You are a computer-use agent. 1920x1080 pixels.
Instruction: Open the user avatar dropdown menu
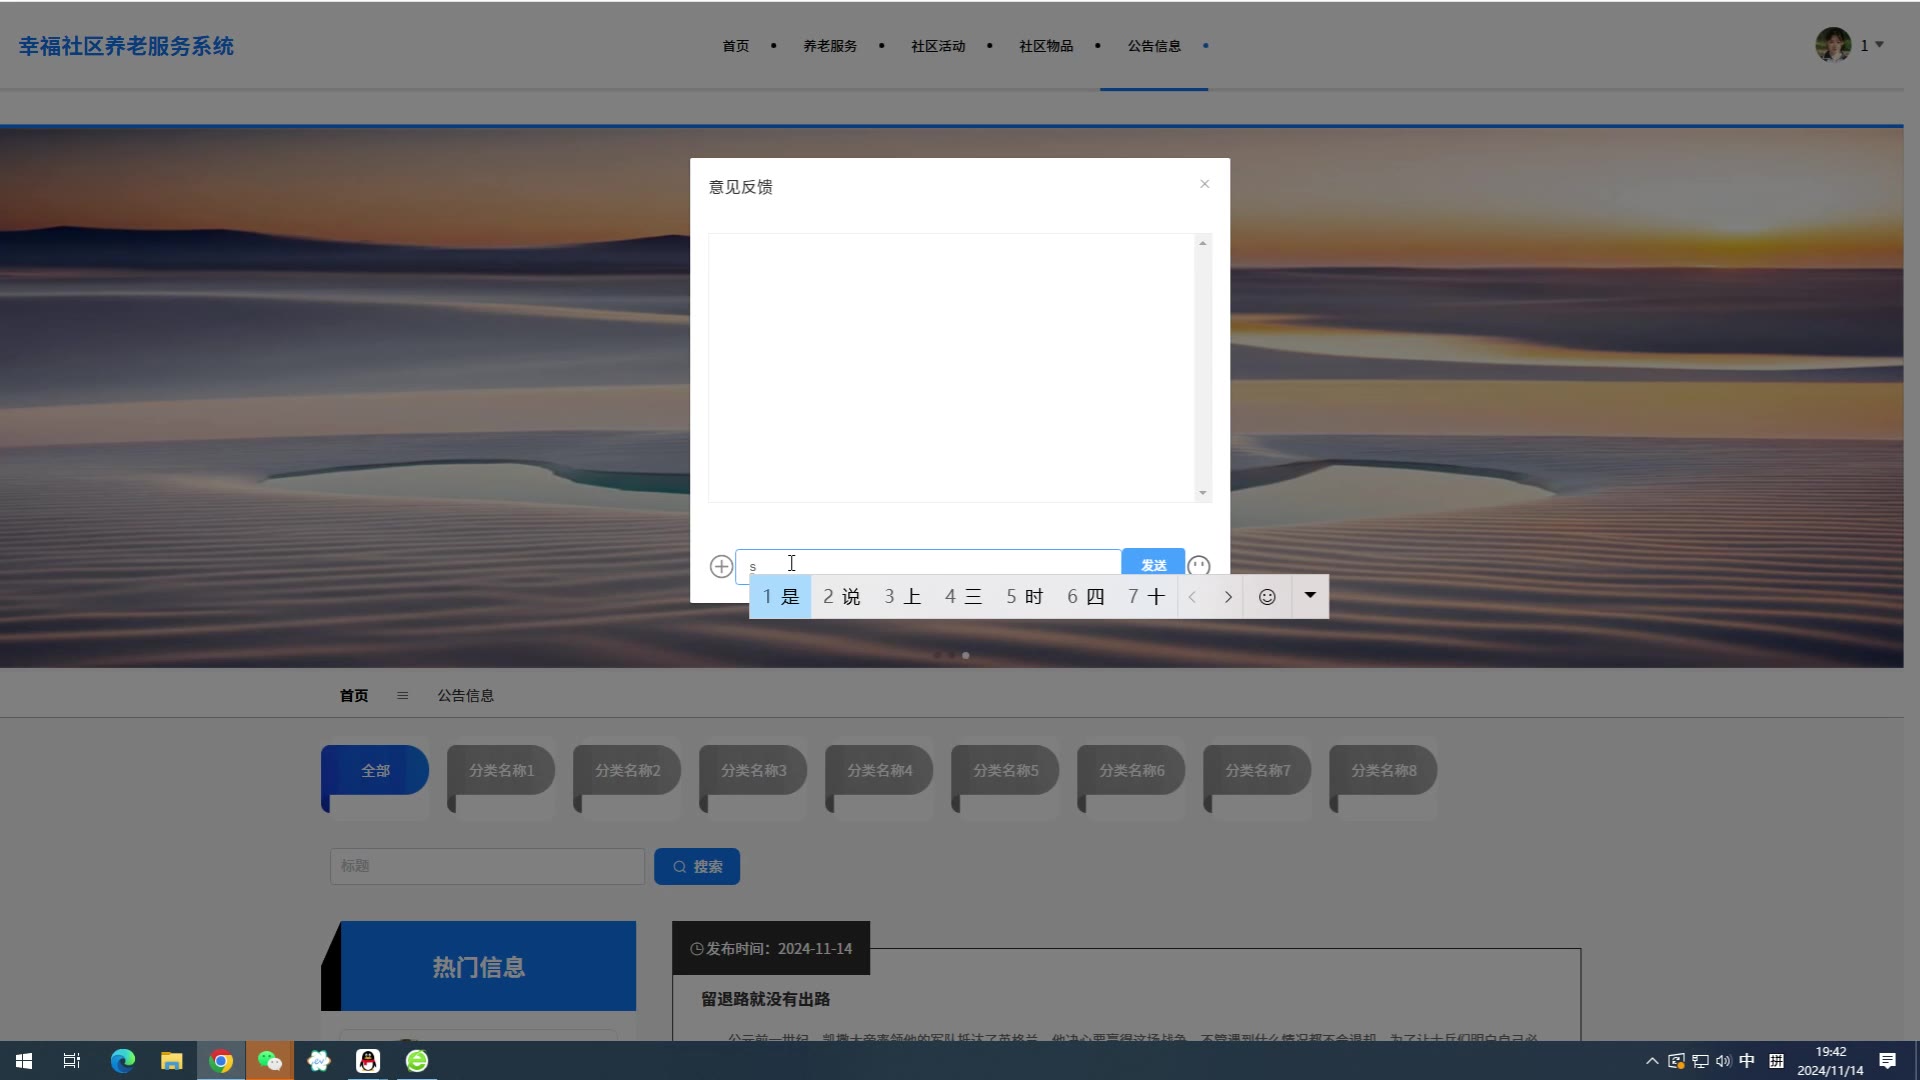tap(1849, 45)
